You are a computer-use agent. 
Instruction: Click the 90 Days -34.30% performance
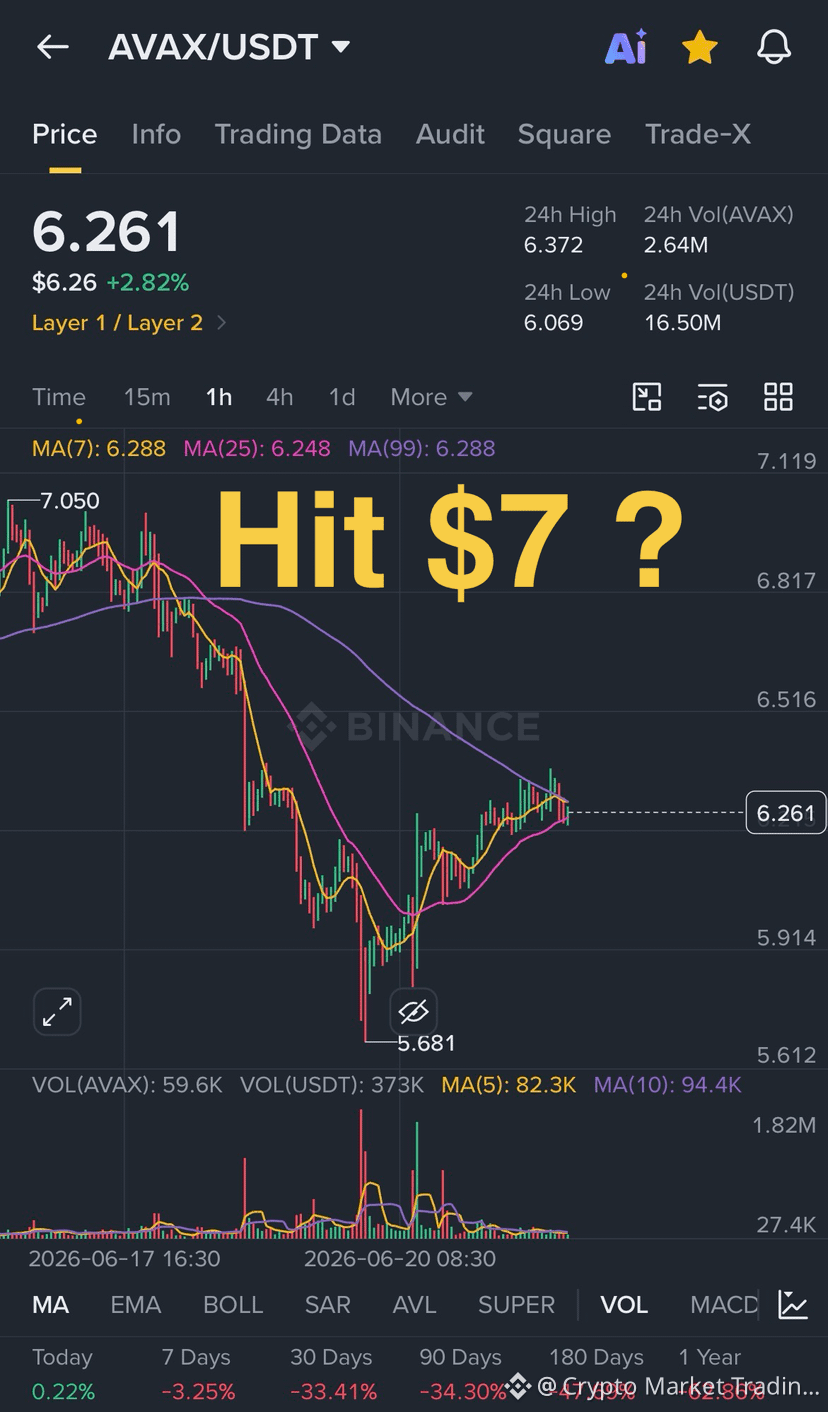tap(462, 1375)
